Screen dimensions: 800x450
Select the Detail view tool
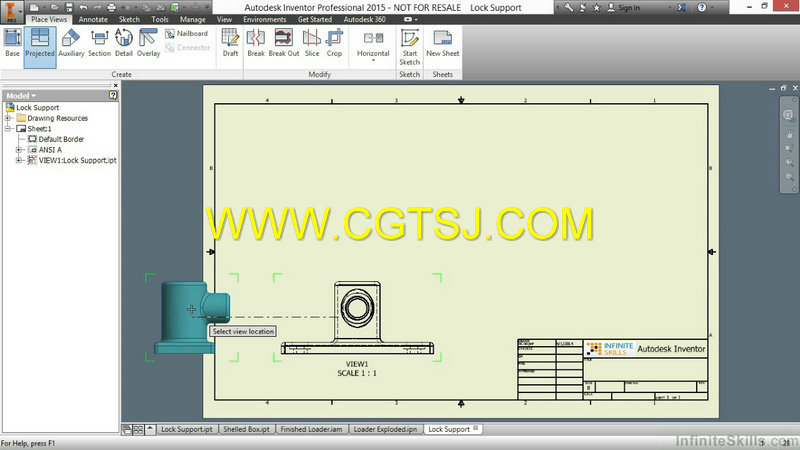tap(123, 43)
